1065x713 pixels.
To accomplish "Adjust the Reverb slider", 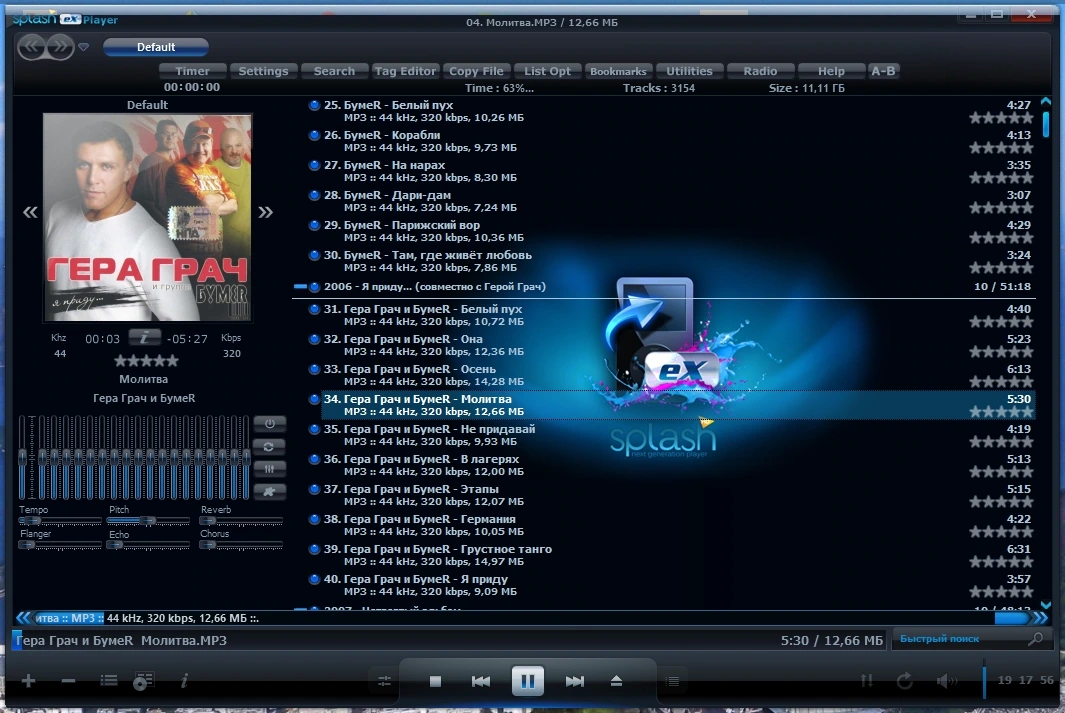I will (x=240, y=521).
